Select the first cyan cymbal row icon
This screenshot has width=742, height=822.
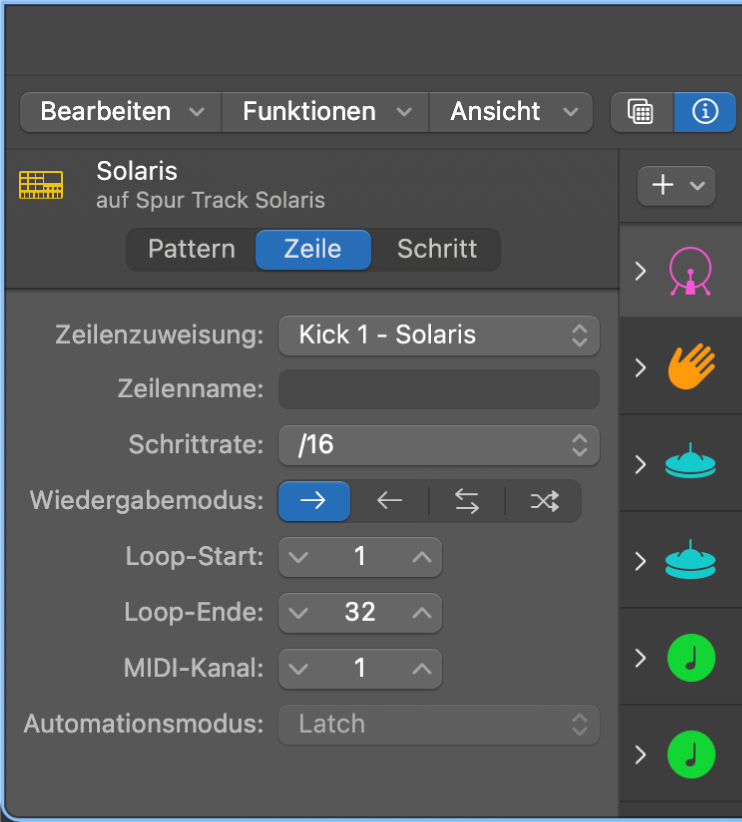coord(690,462)
